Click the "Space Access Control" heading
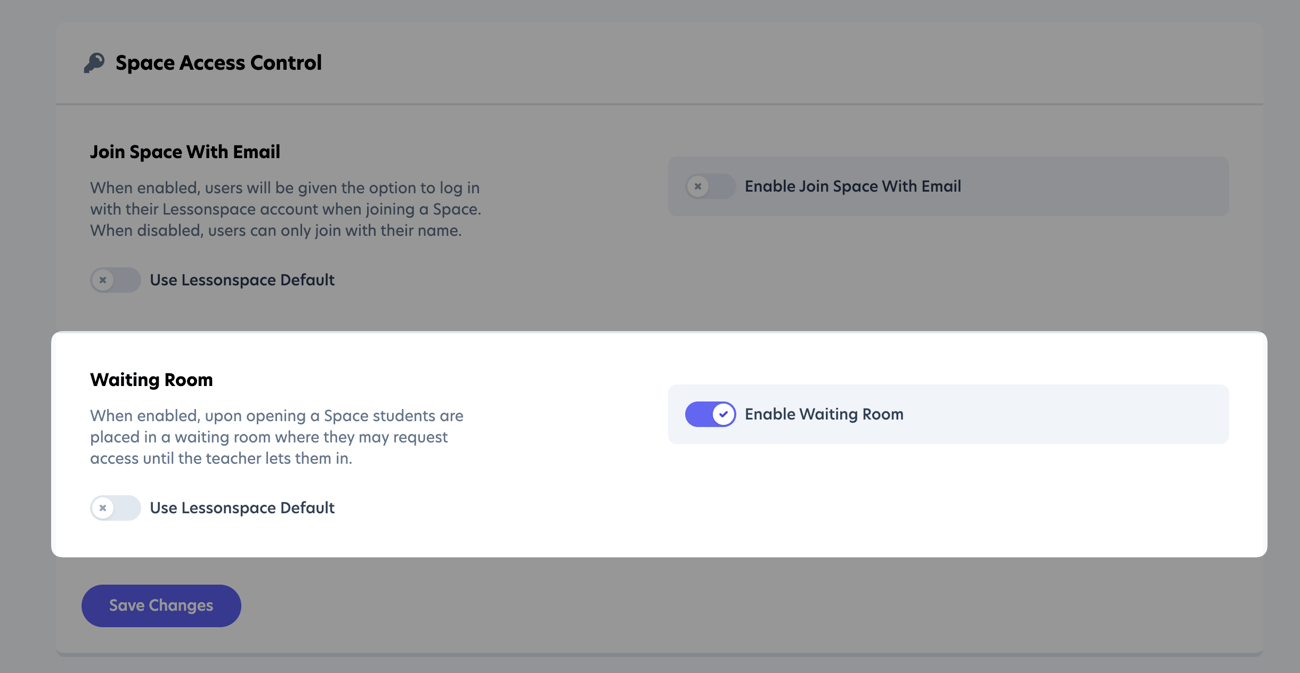The width and height of the screenshot is (1300, 673). (x=218, y=63)
